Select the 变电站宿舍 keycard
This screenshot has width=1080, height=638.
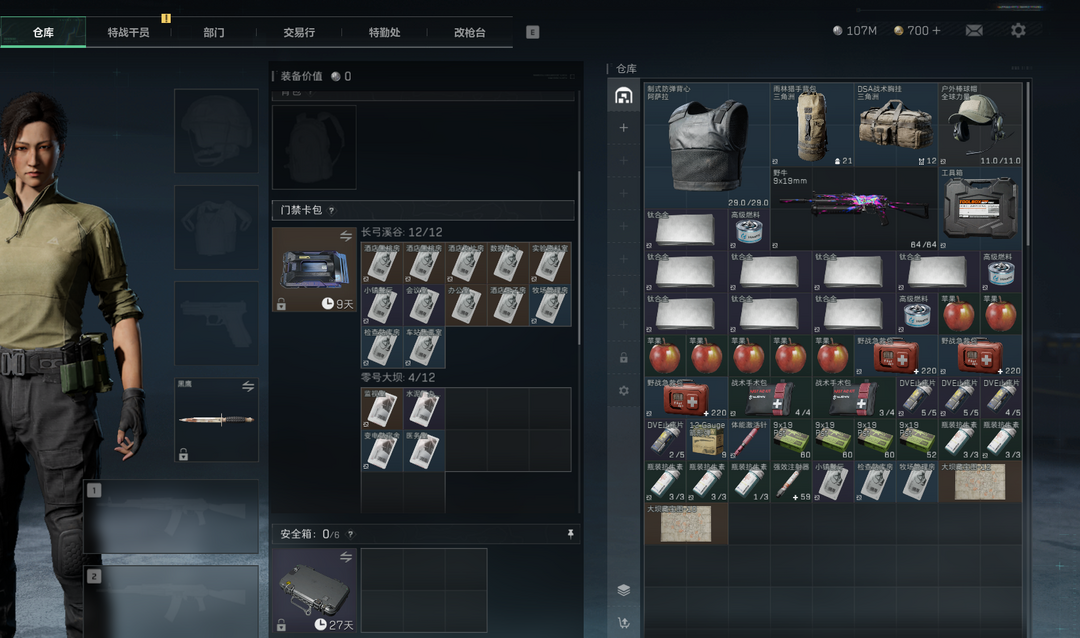(382, 451)
